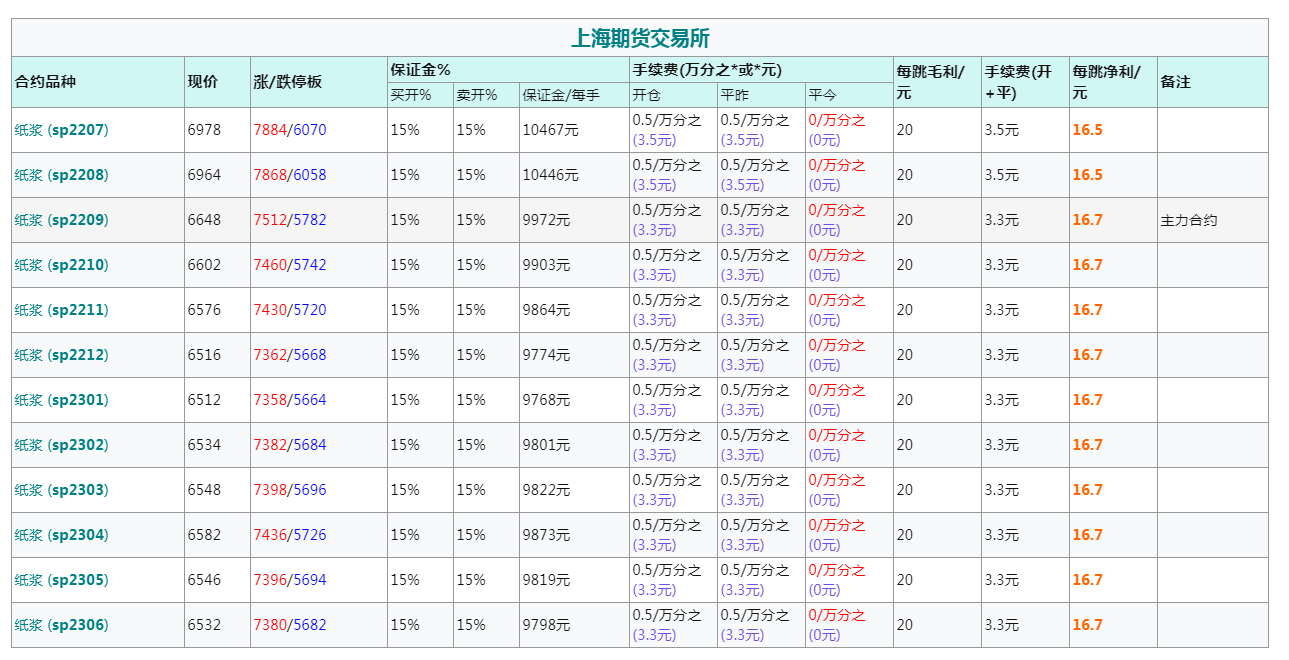Click the margin value 9798元
1289x660 pixels.
click(x=546, y=625)
